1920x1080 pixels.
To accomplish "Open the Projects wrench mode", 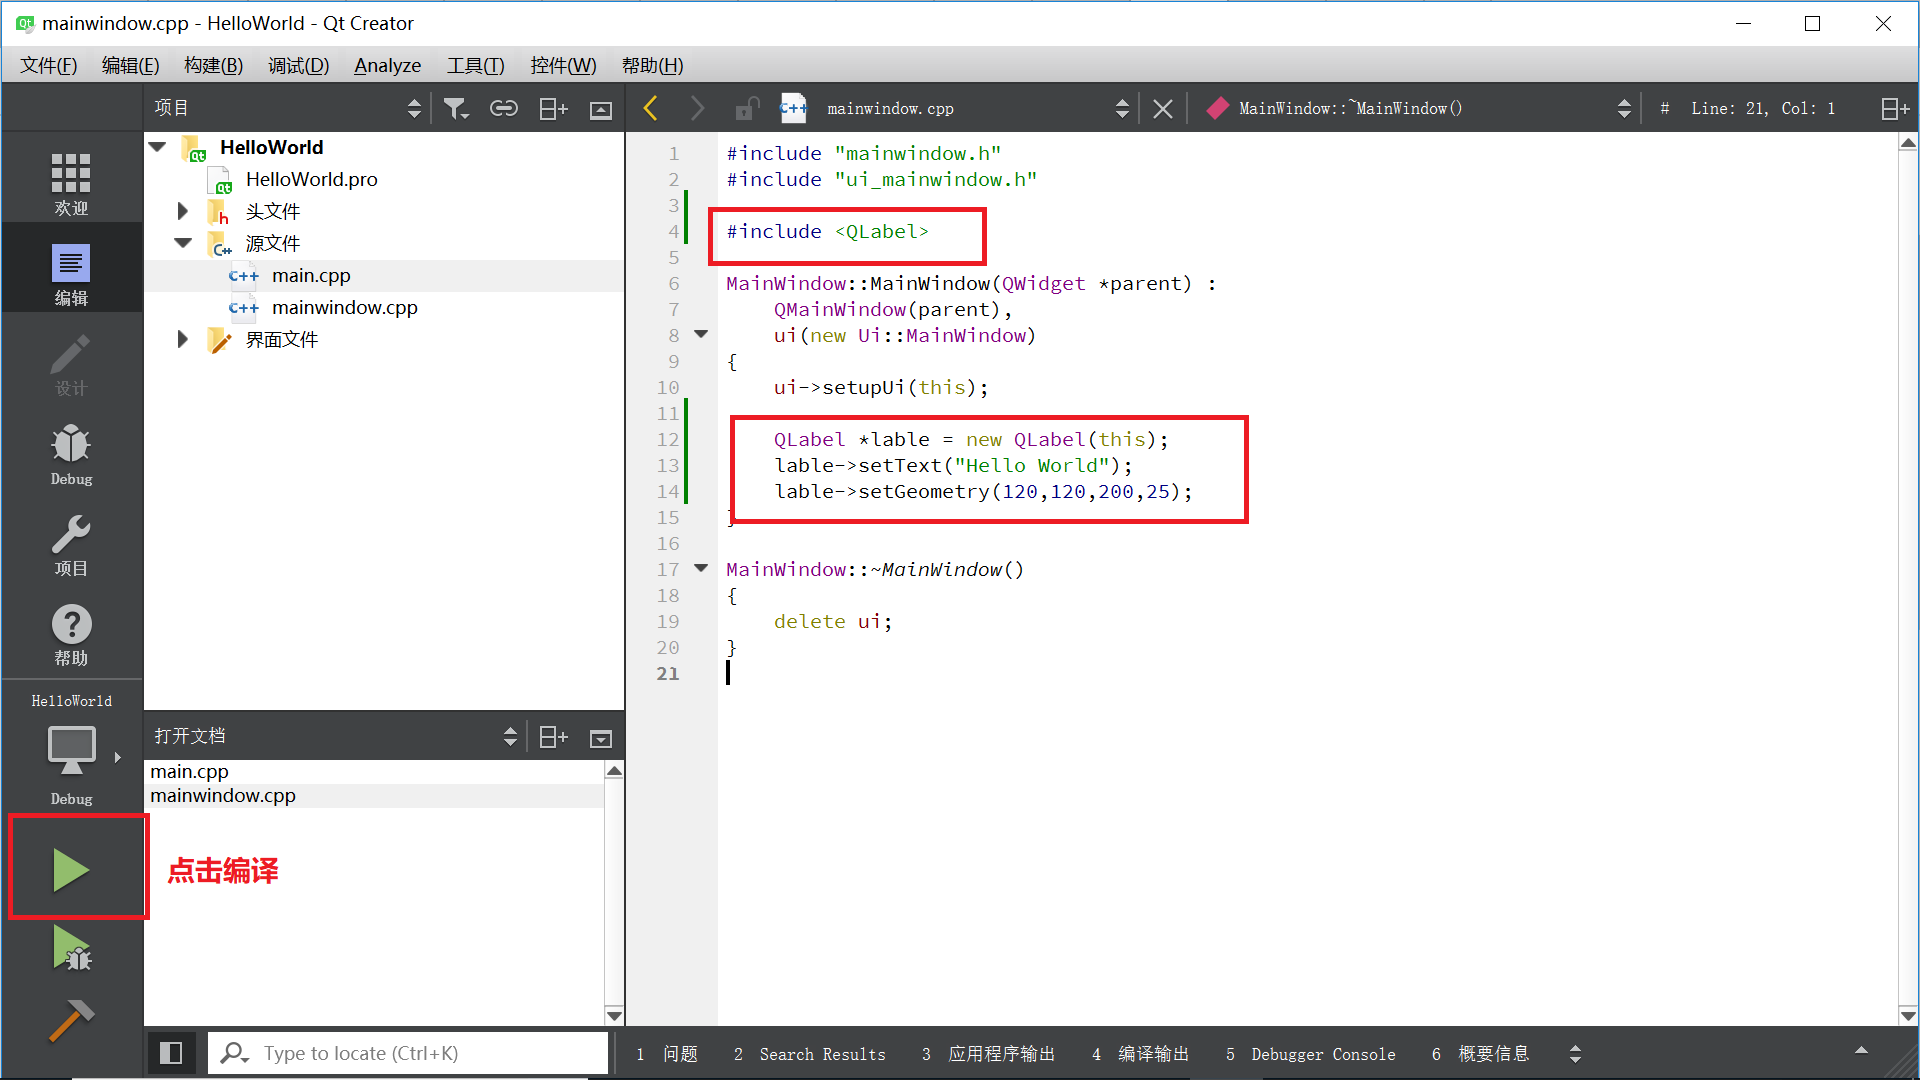I will pos(71,546).
